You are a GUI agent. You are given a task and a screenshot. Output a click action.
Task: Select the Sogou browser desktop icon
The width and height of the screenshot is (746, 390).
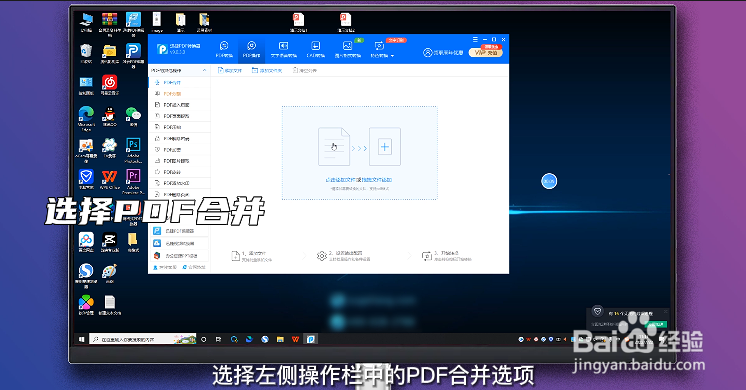(86, 275)
